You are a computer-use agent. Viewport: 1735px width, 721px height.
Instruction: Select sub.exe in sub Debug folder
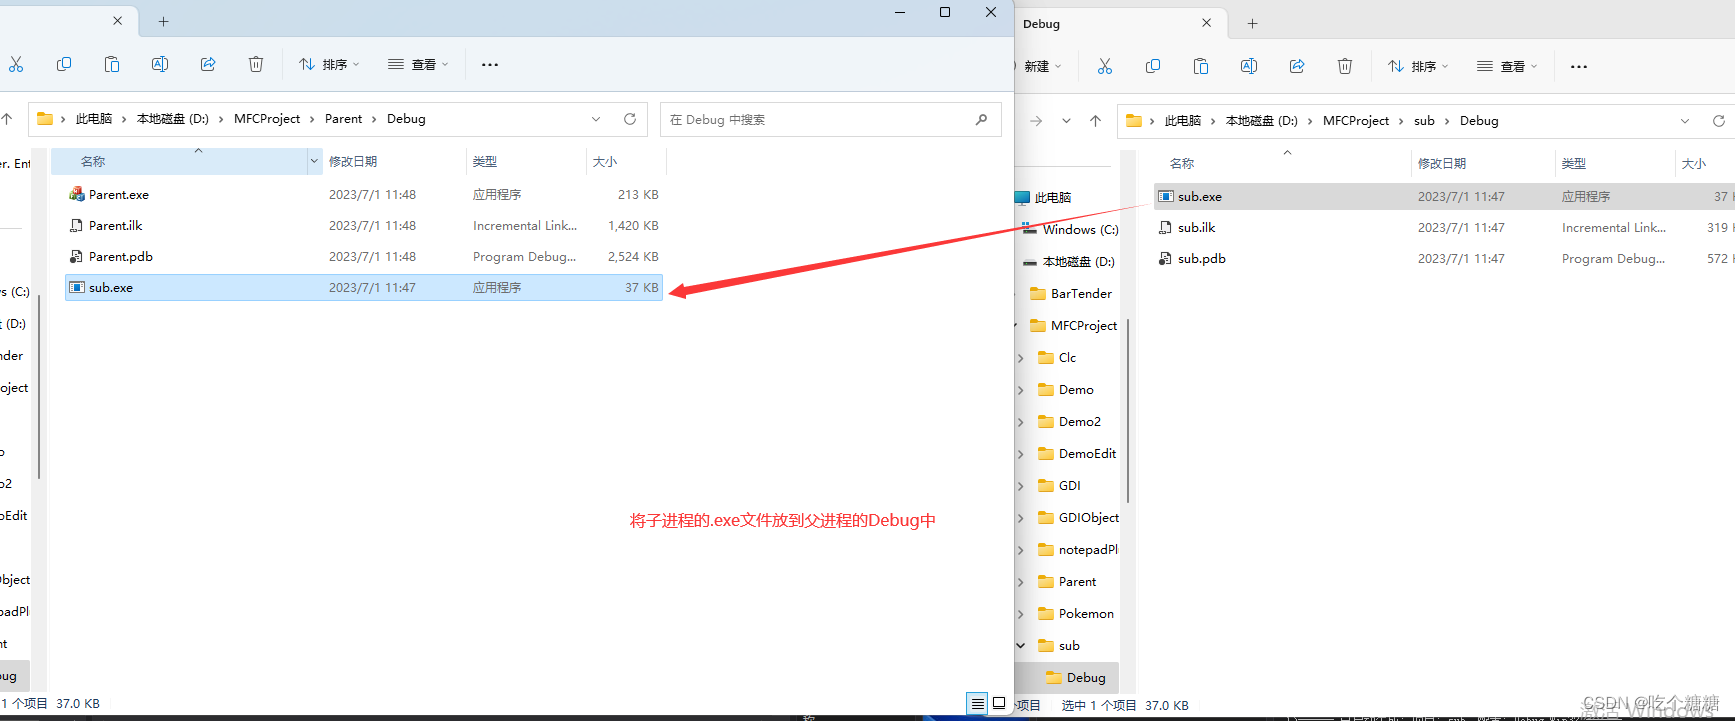point(1444,197)
